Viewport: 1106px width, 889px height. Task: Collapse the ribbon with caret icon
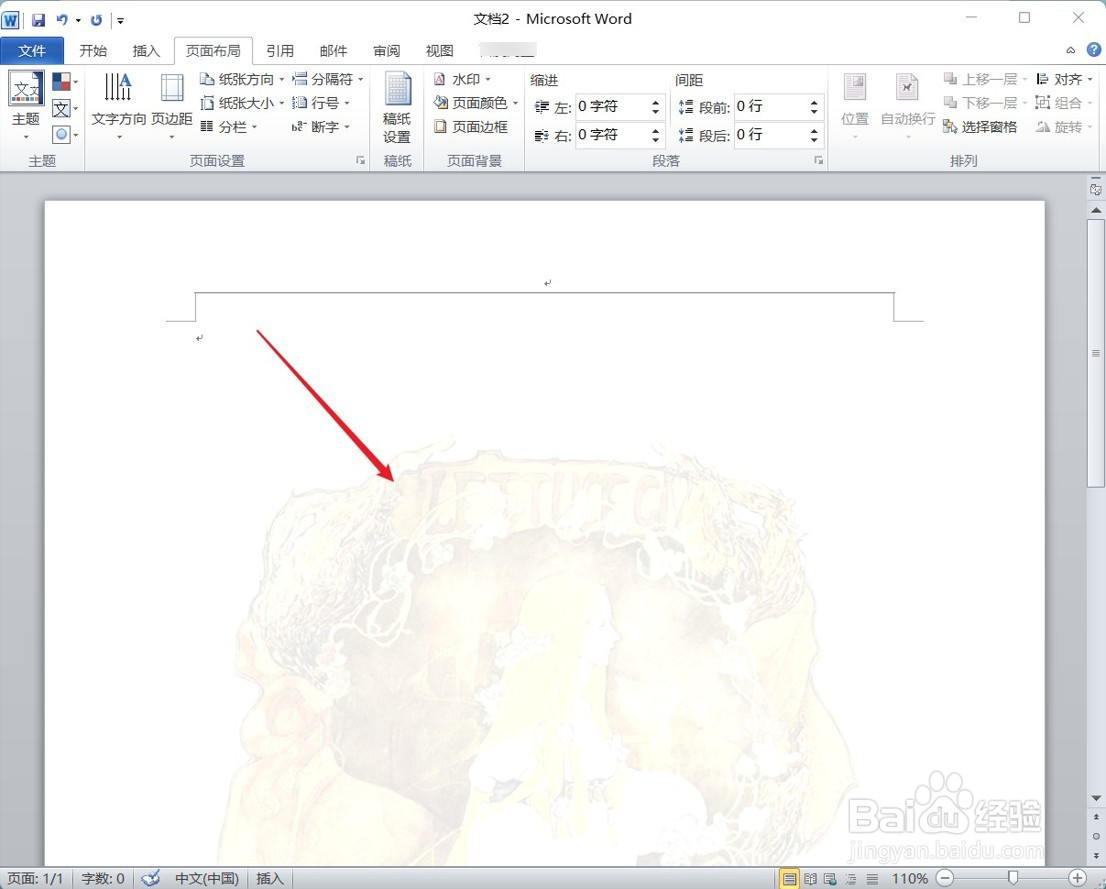tap(1071, 50)
